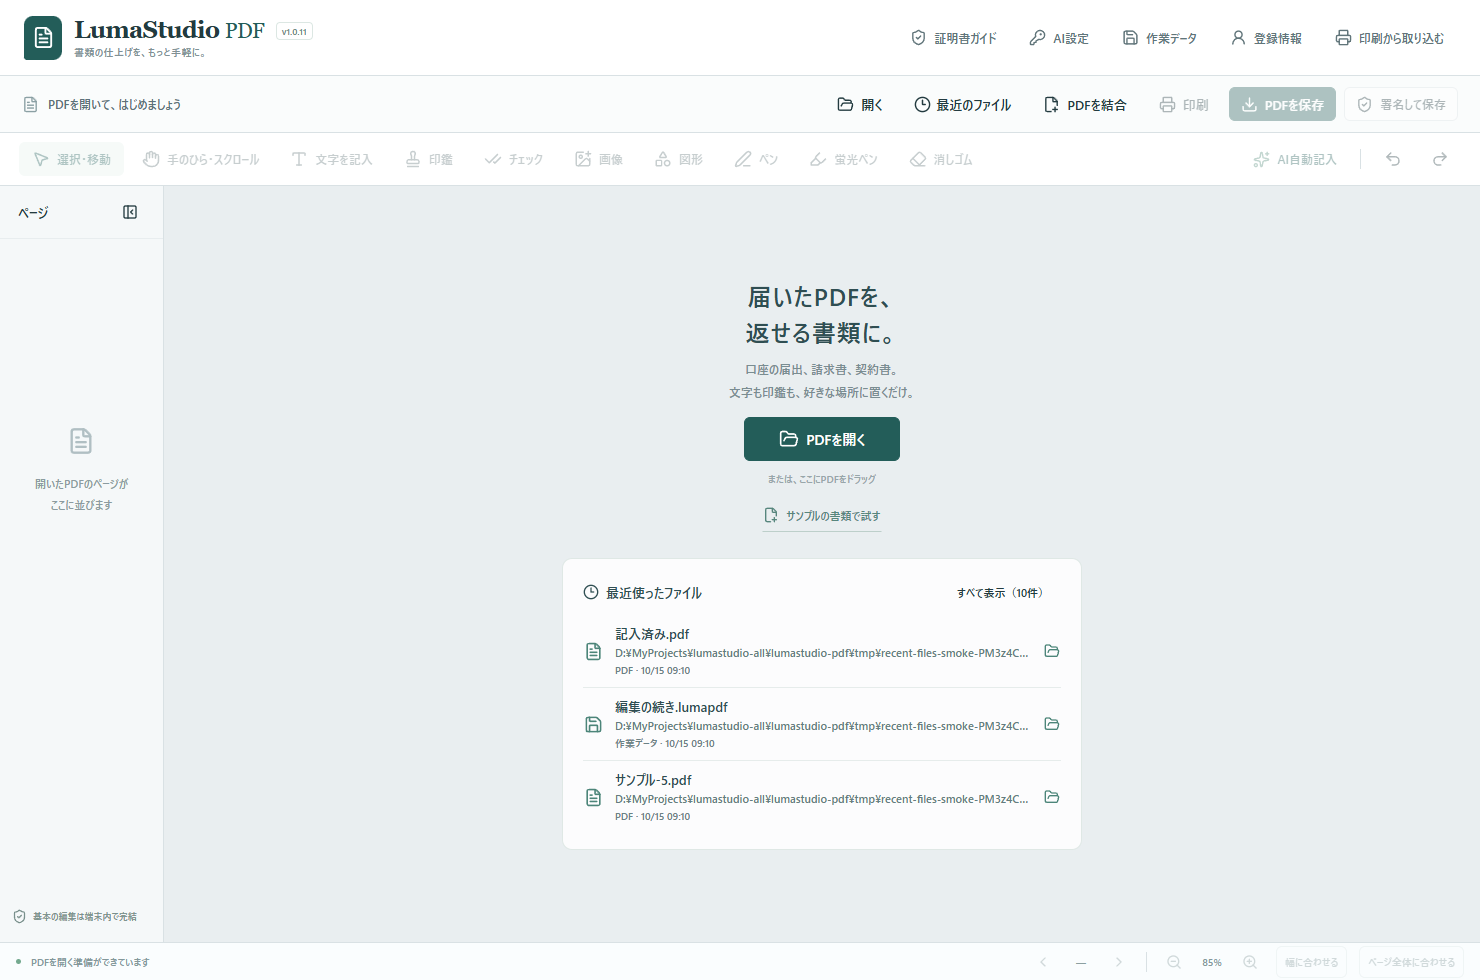Go to next page arrow
The height and width of the screenshot is (980, 1480).
1119,962
